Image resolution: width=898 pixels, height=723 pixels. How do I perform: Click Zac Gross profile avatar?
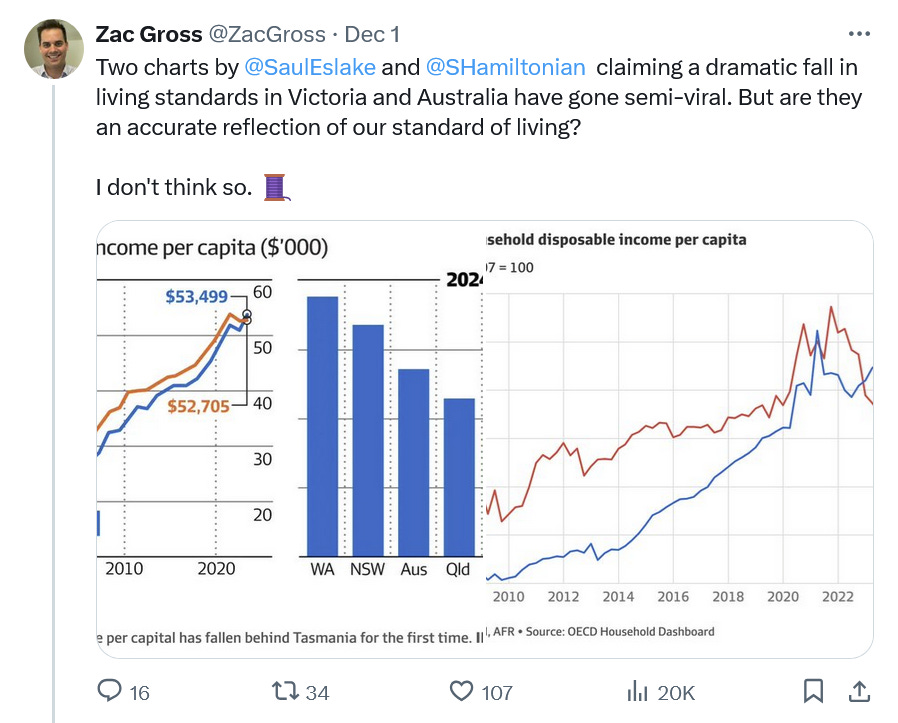tap(54, 49)
